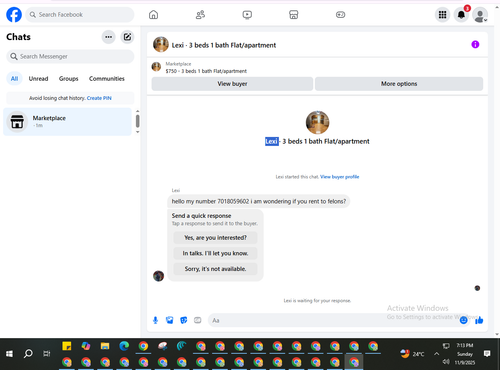500x370 pixels.
Task: Open the Facebook logo home link
Action: click(14, 15)
